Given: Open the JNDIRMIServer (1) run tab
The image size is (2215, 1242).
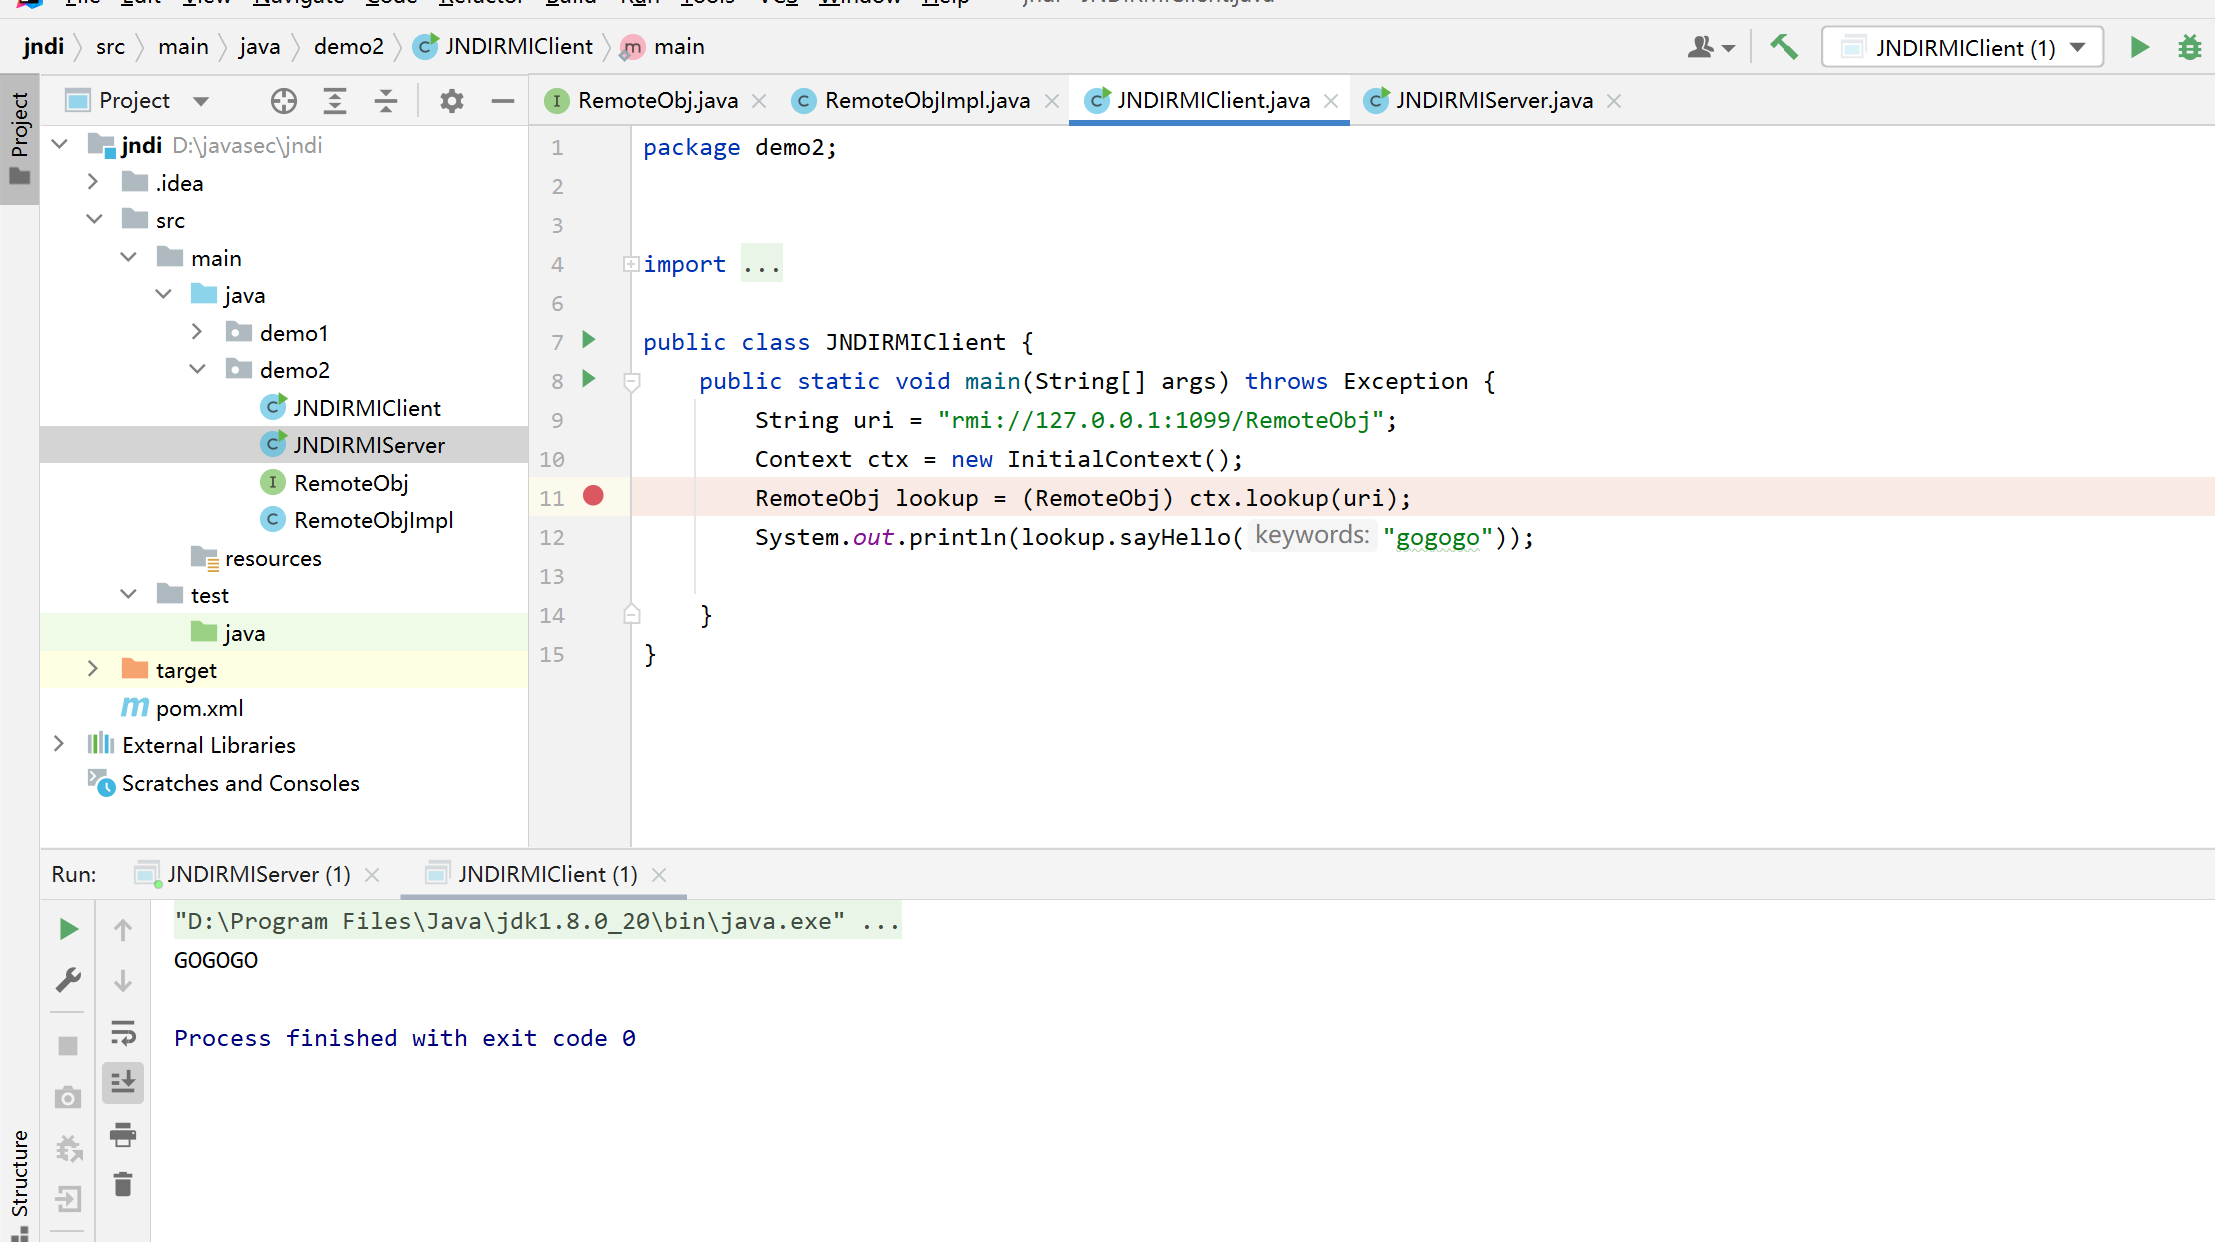Looking at the screenshot, I should pyautogui.click(x=258, y=874).
